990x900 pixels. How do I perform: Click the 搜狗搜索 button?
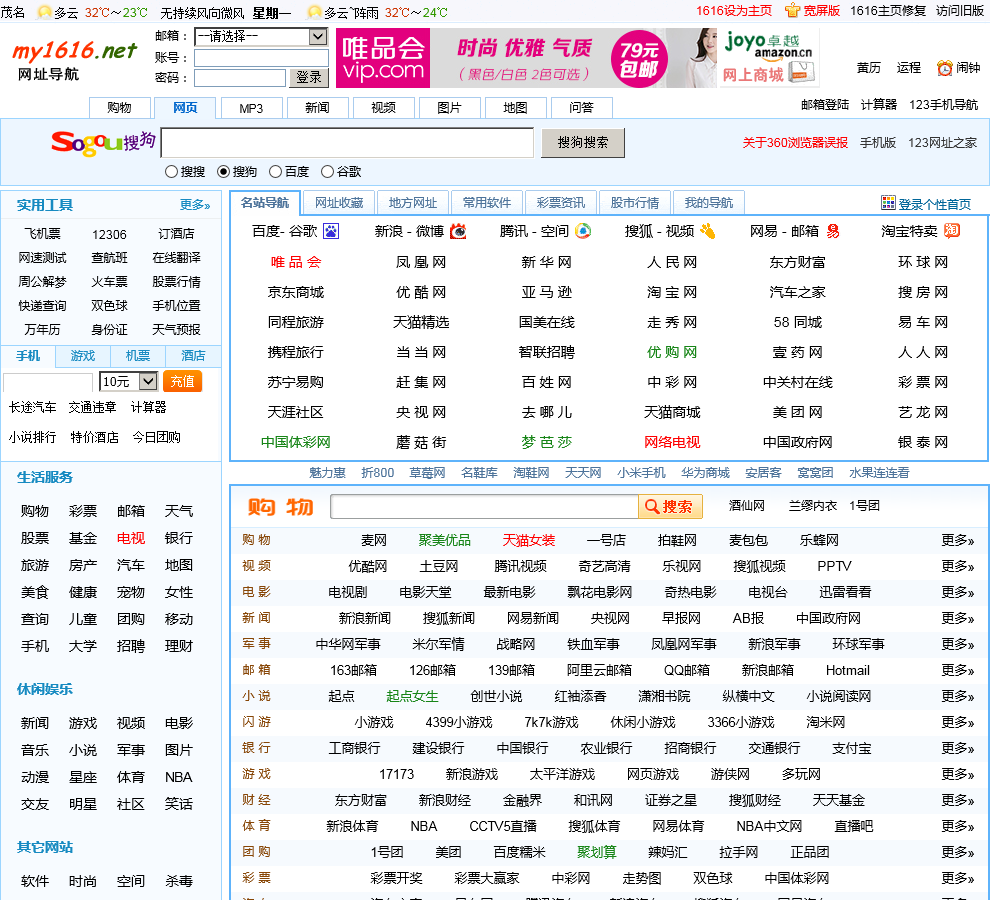pyautogui.click(x=583, y=143)
